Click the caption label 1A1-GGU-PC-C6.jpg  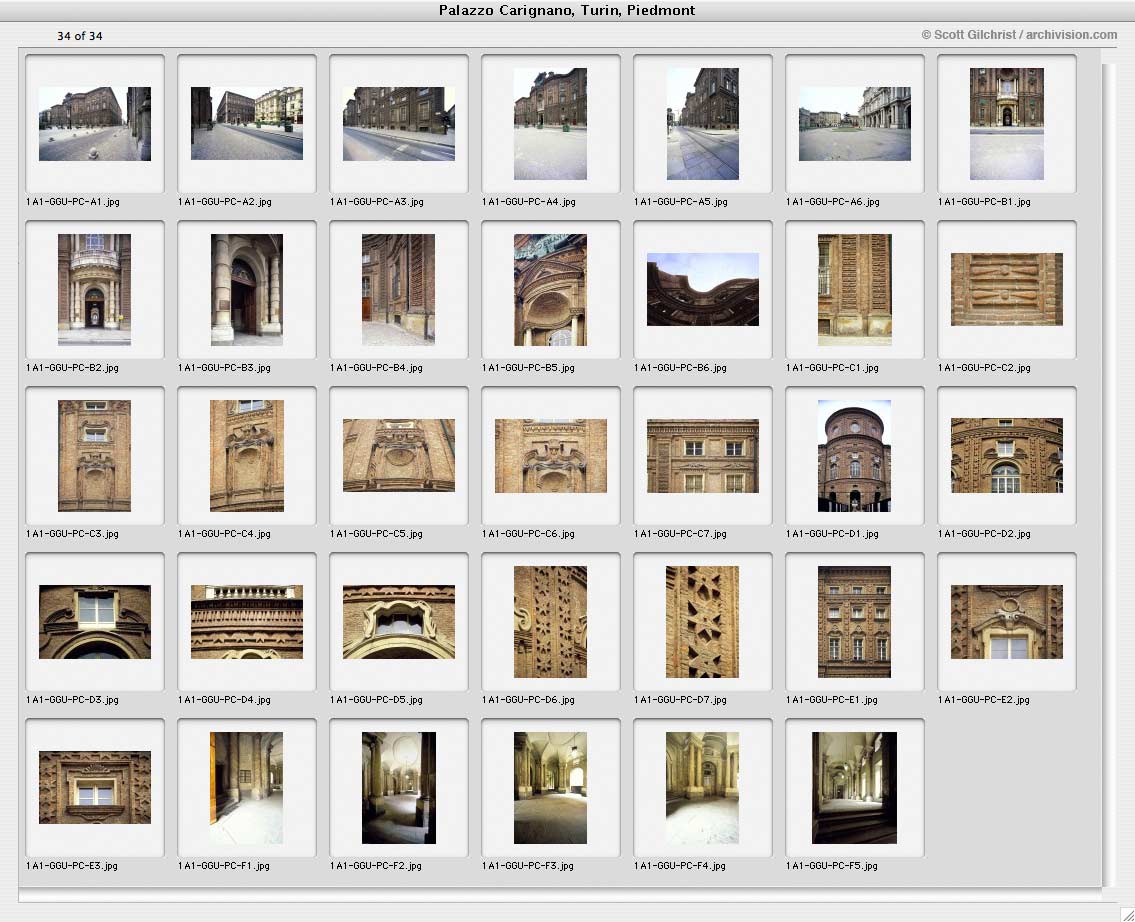point(528,534)
